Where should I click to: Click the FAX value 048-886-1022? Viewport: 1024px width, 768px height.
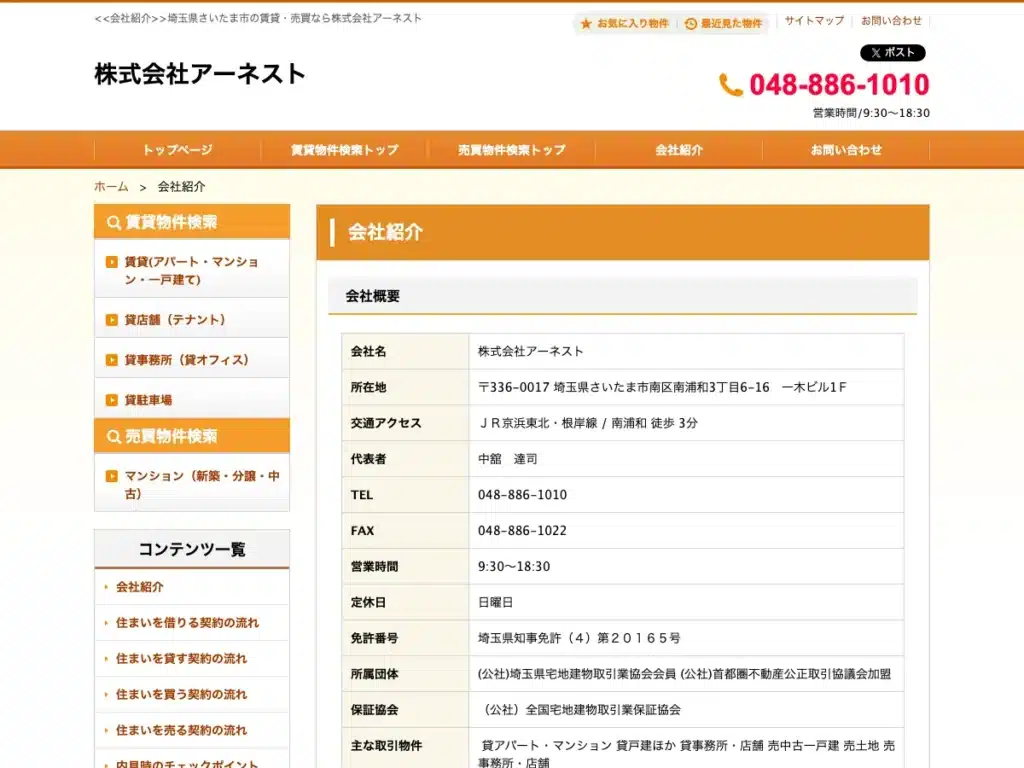click(x=522, y=531)
